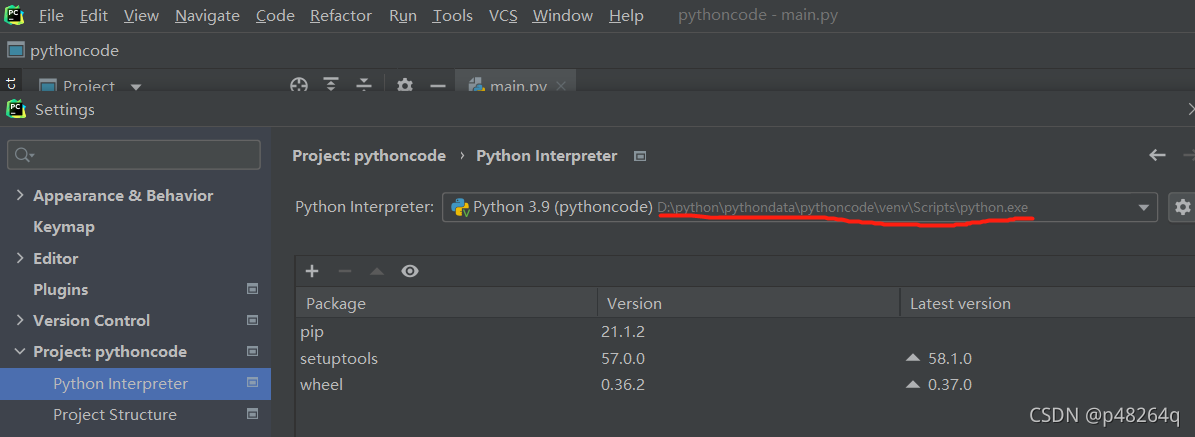This screenshot has width=1195, height=437.
Task: Click interpreter gear settings button
Action: pos(1182,207)
